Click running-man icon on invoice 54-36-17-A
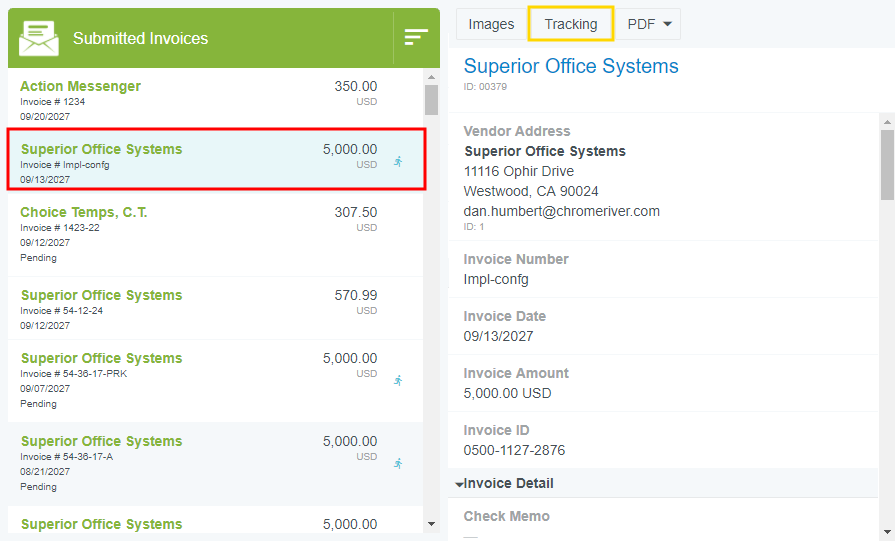The width and height of the screenshot is (895, 541). [398, 463]
